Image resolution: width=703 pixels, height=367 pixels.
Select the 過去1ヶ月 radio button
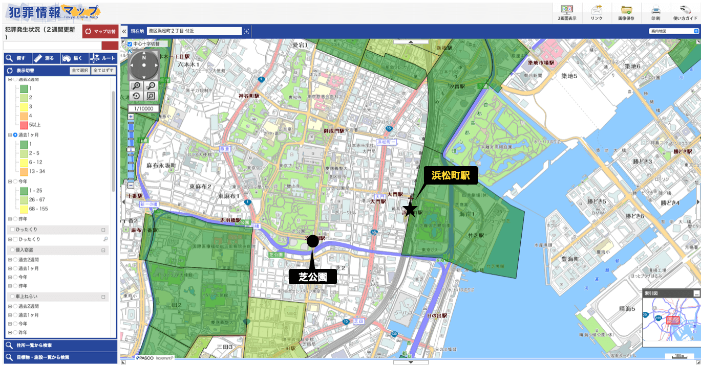[16, 135]
